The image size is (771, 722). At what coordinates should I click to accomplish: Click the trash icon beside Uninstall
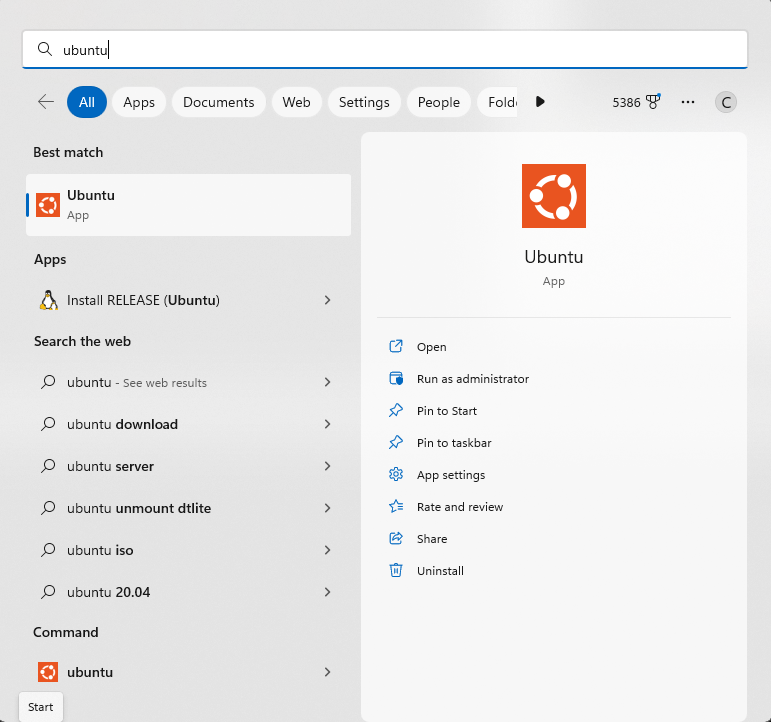click(x=396, y=570)
